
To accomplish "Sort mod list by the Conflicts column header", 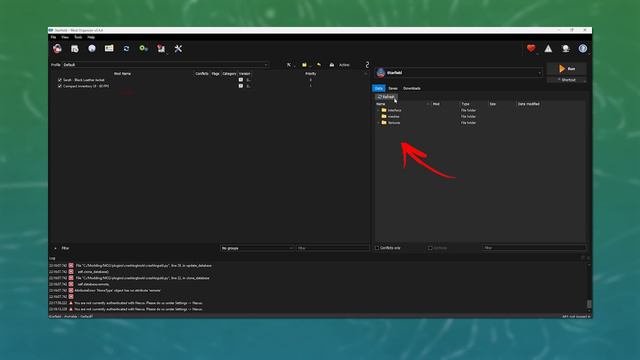I will (x=202, y=73).
